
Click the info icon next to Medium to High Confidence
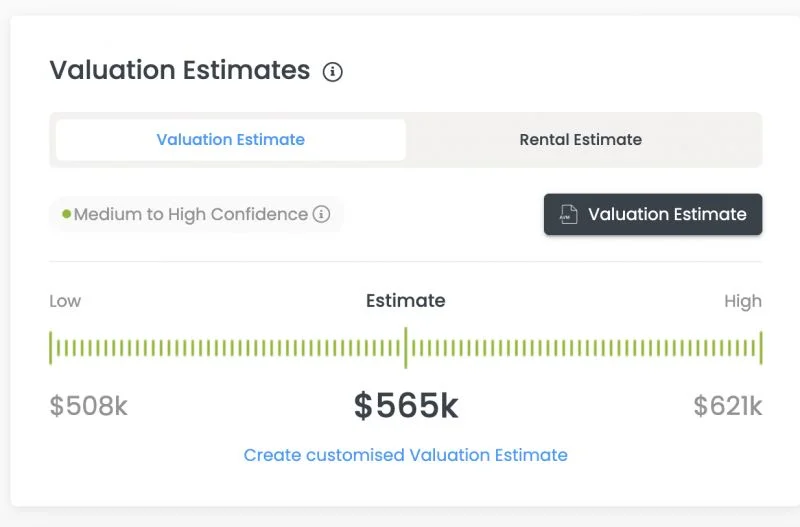point(321,214)
